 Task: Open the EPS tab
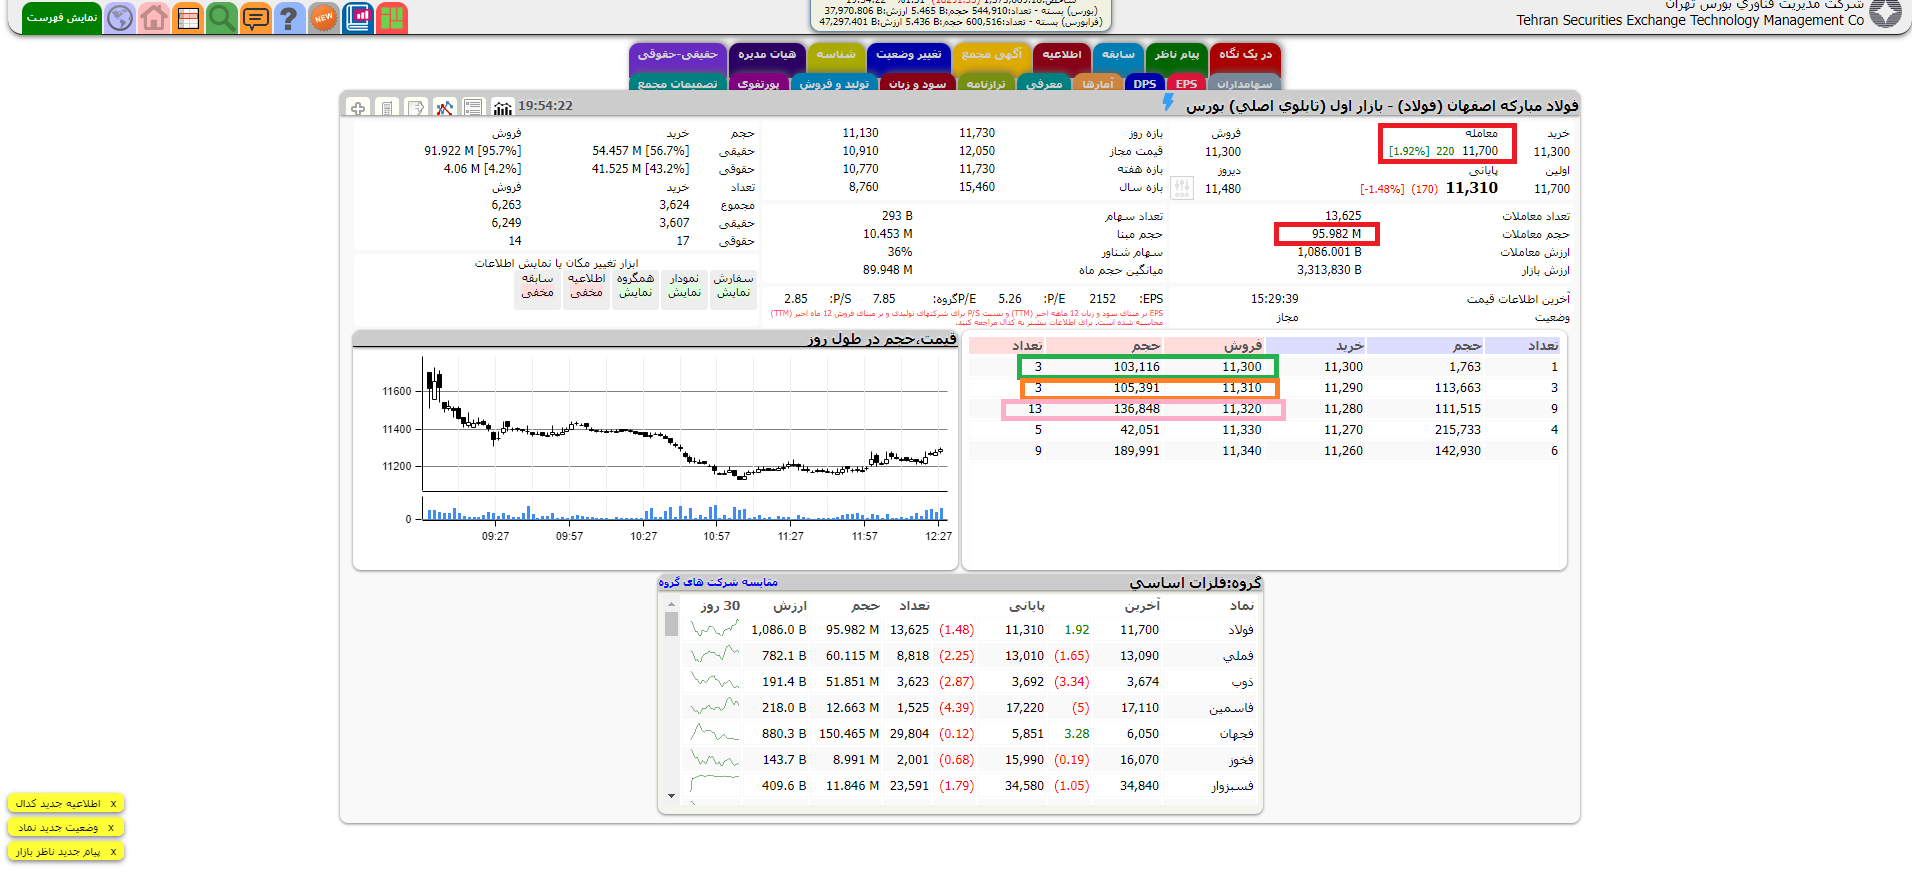tap(1186, 84)
